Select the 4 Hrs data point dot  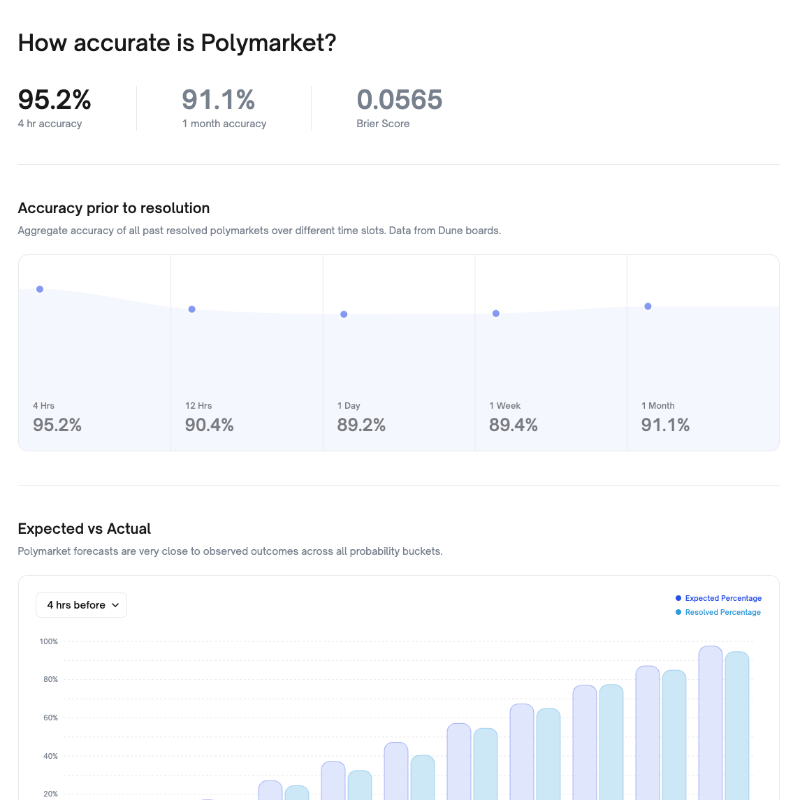[40, 289]
